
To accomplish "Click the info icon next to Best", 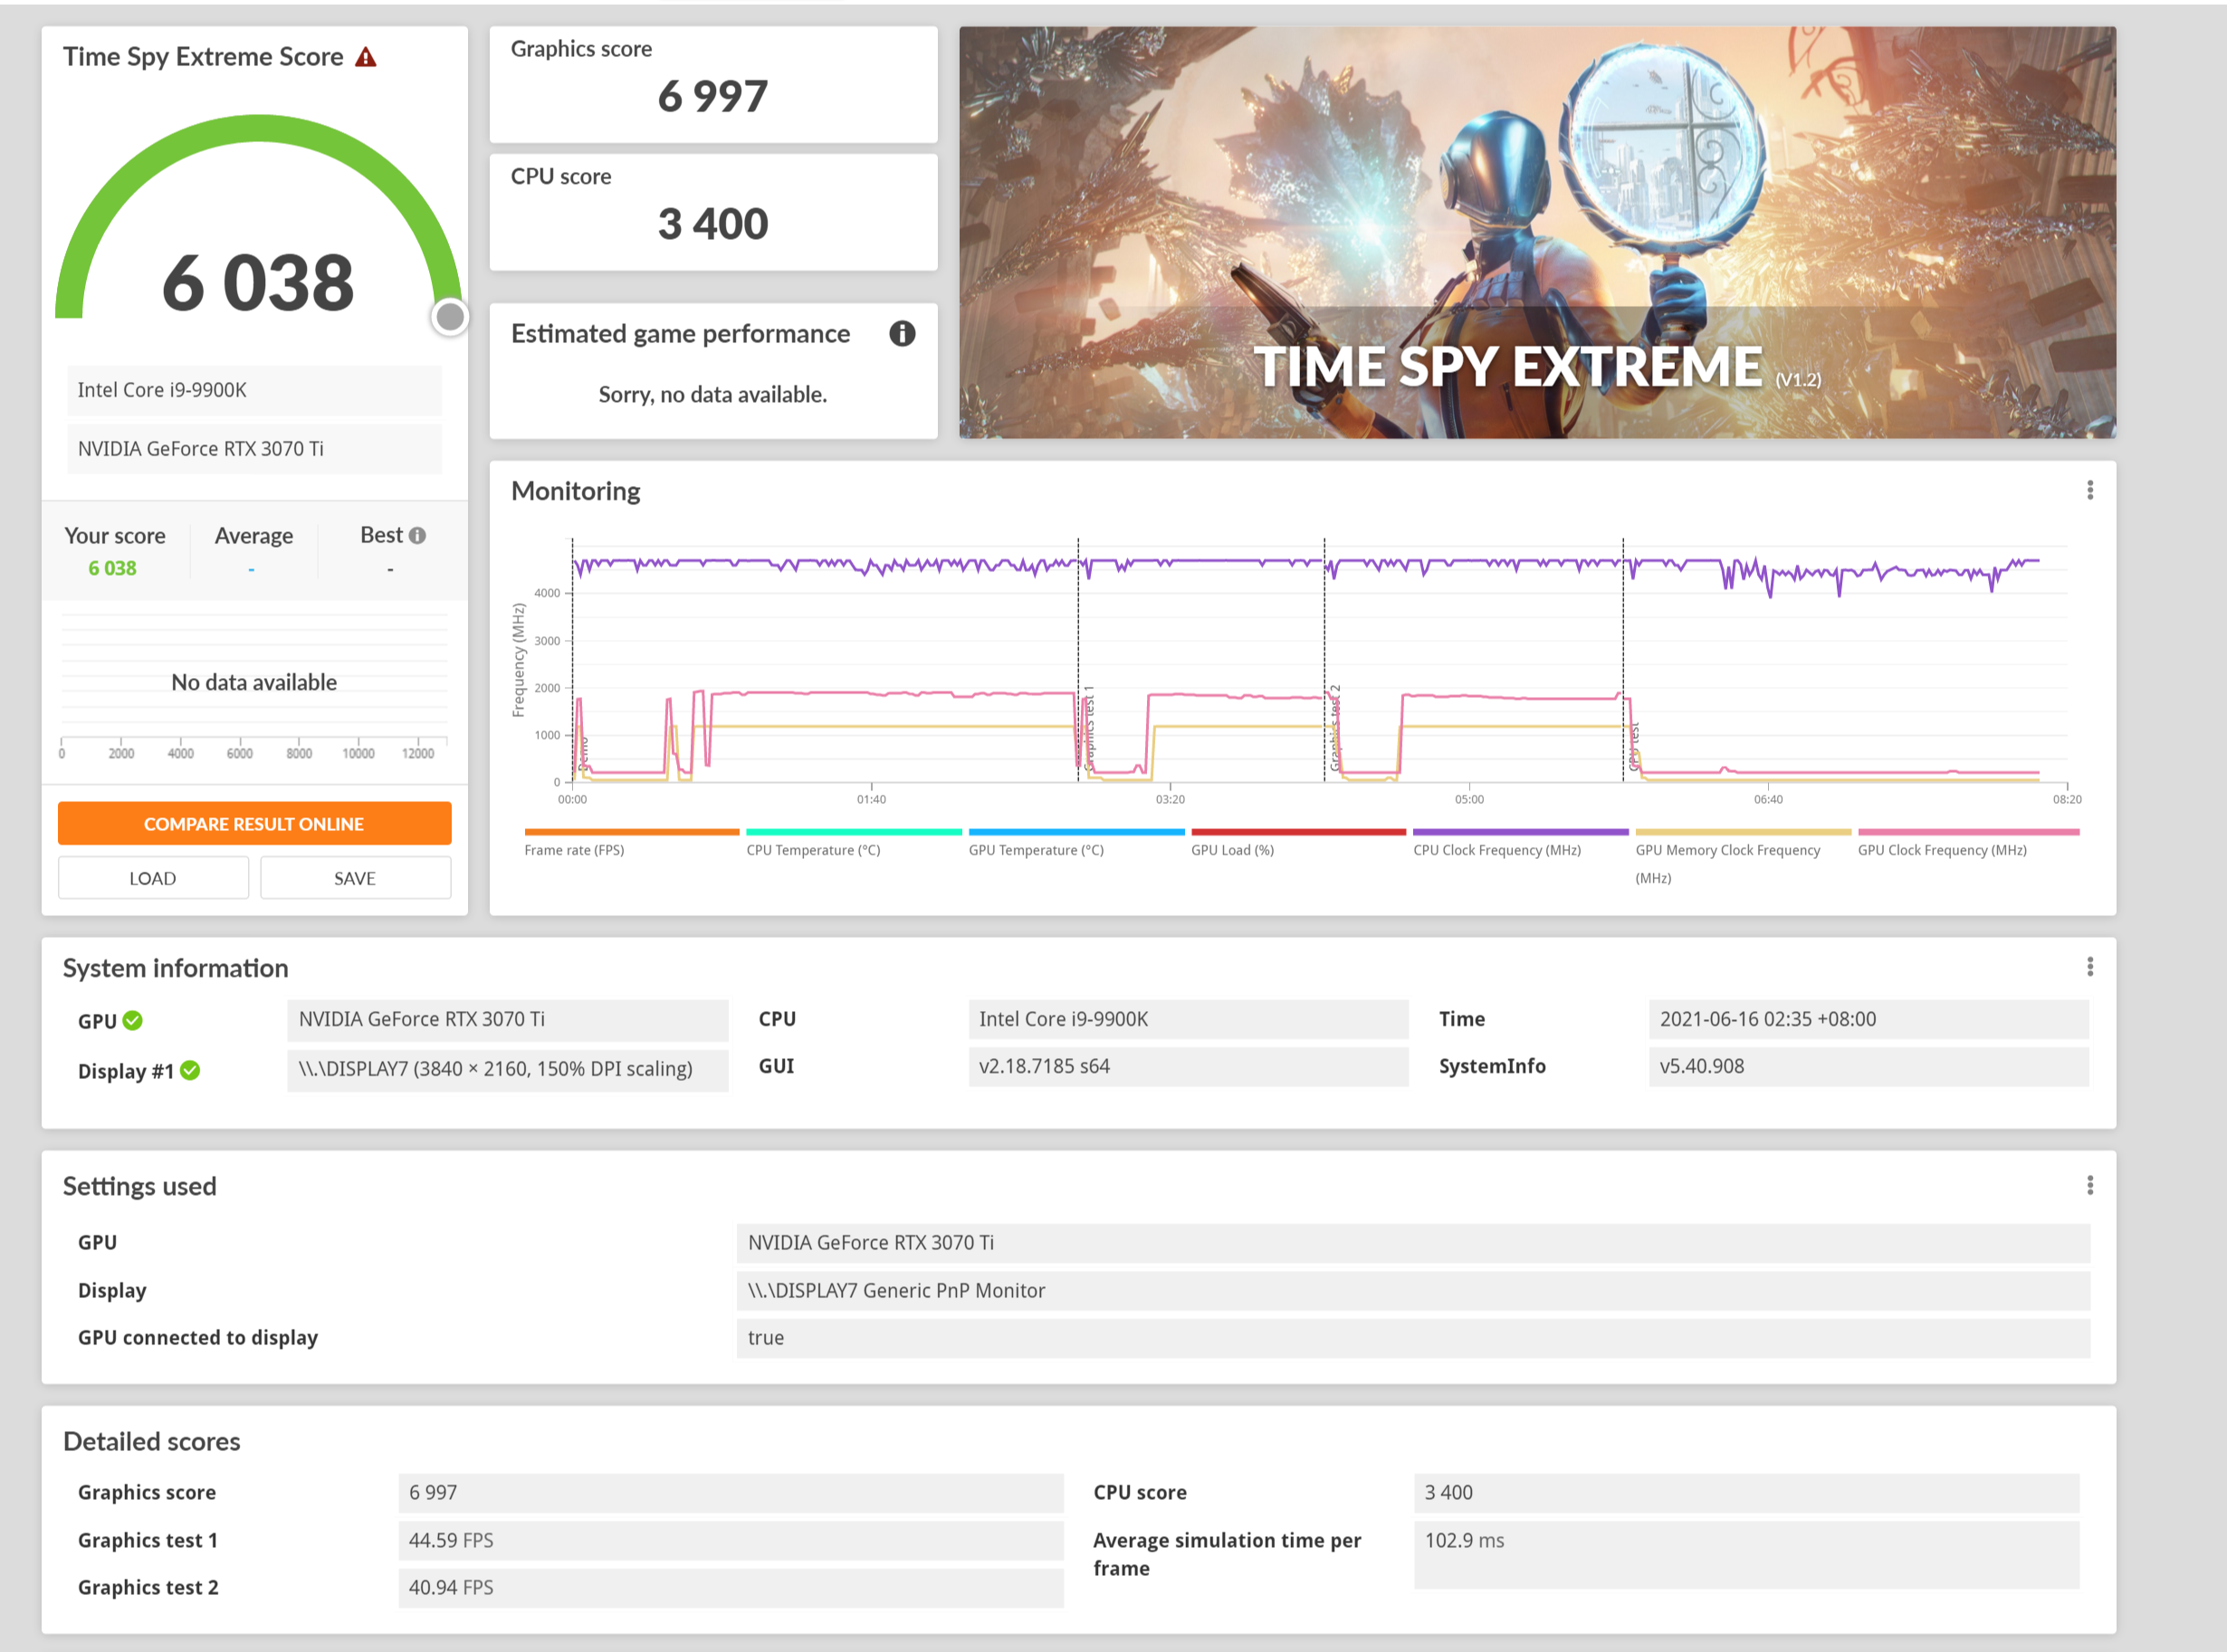I will [418, 536].
